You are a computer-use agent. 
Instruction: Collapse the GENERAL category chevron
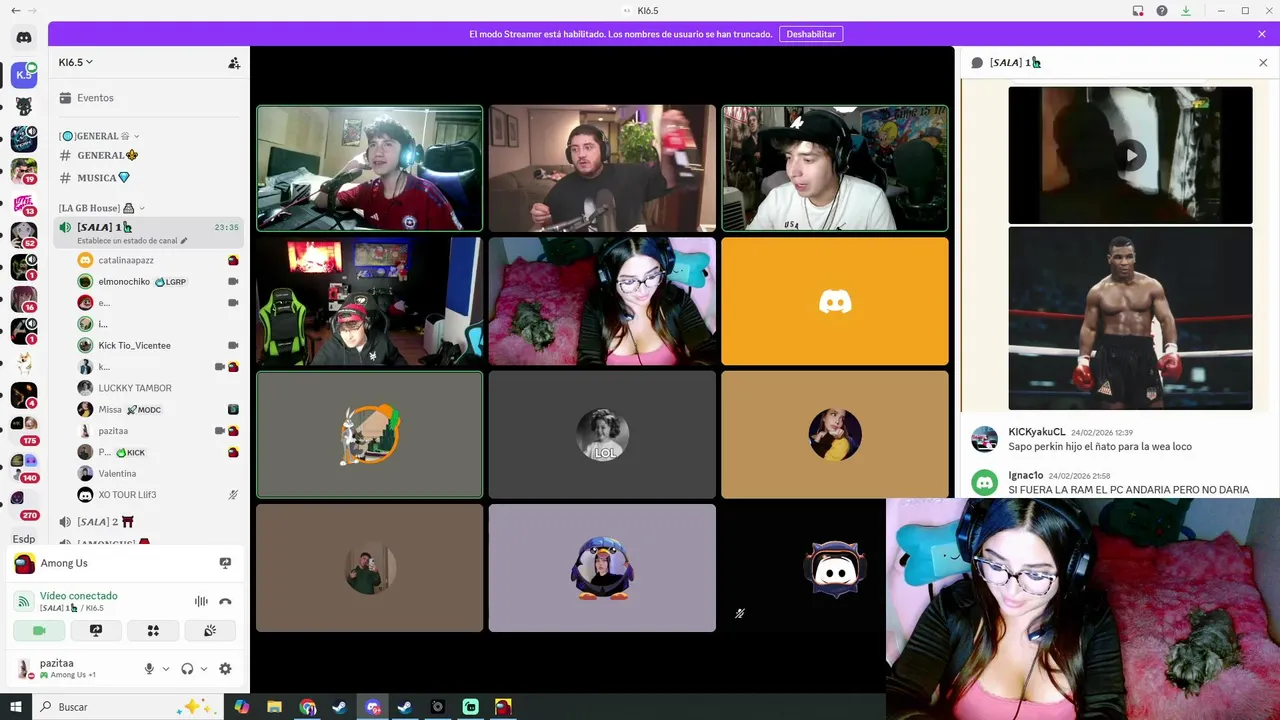pos(137,136)
